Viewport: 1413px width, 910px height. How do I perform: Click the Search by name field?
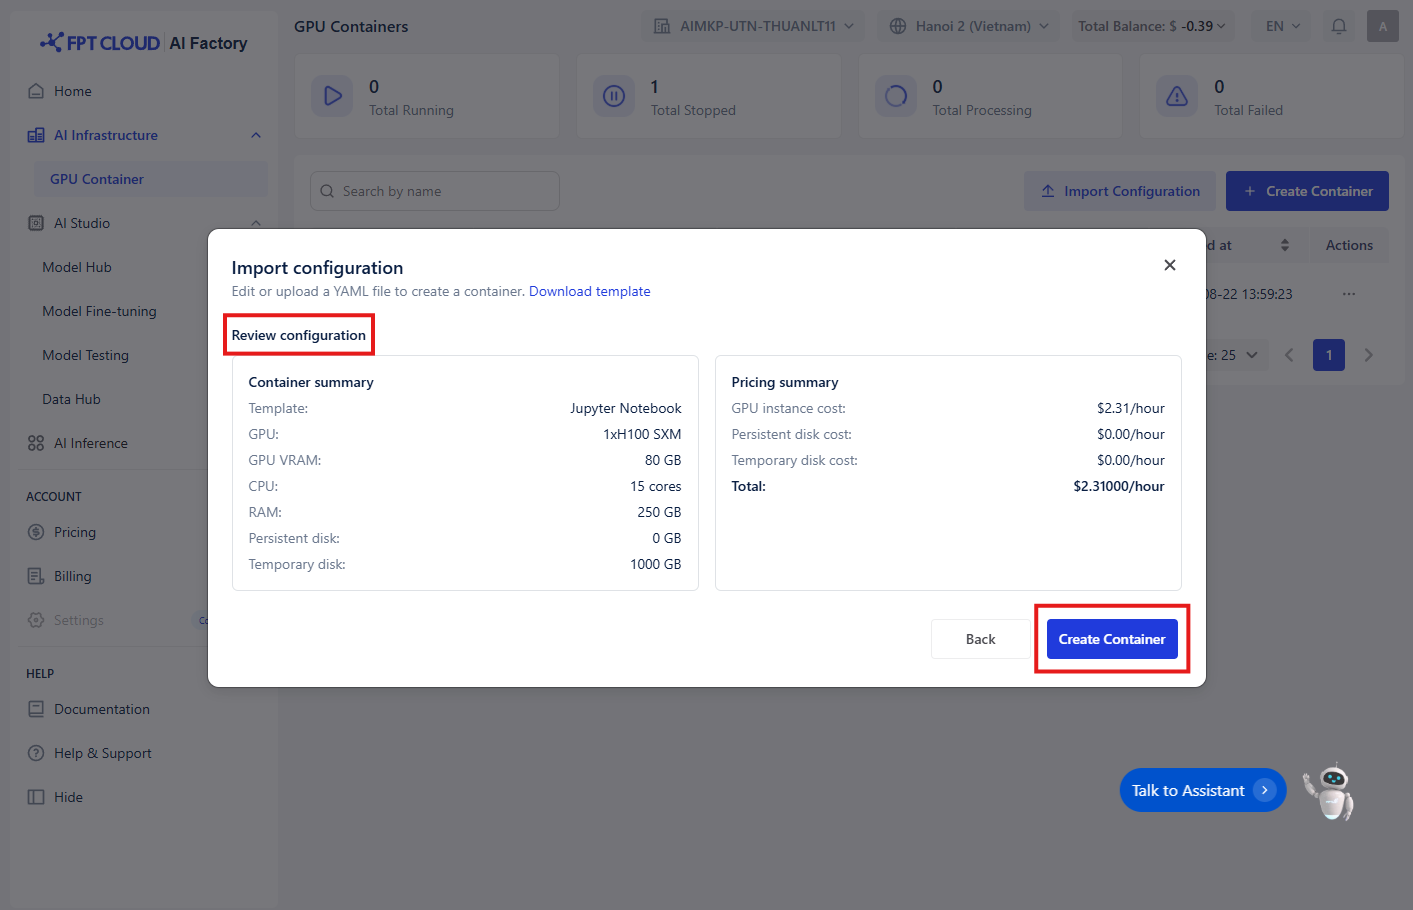[435, 191]
